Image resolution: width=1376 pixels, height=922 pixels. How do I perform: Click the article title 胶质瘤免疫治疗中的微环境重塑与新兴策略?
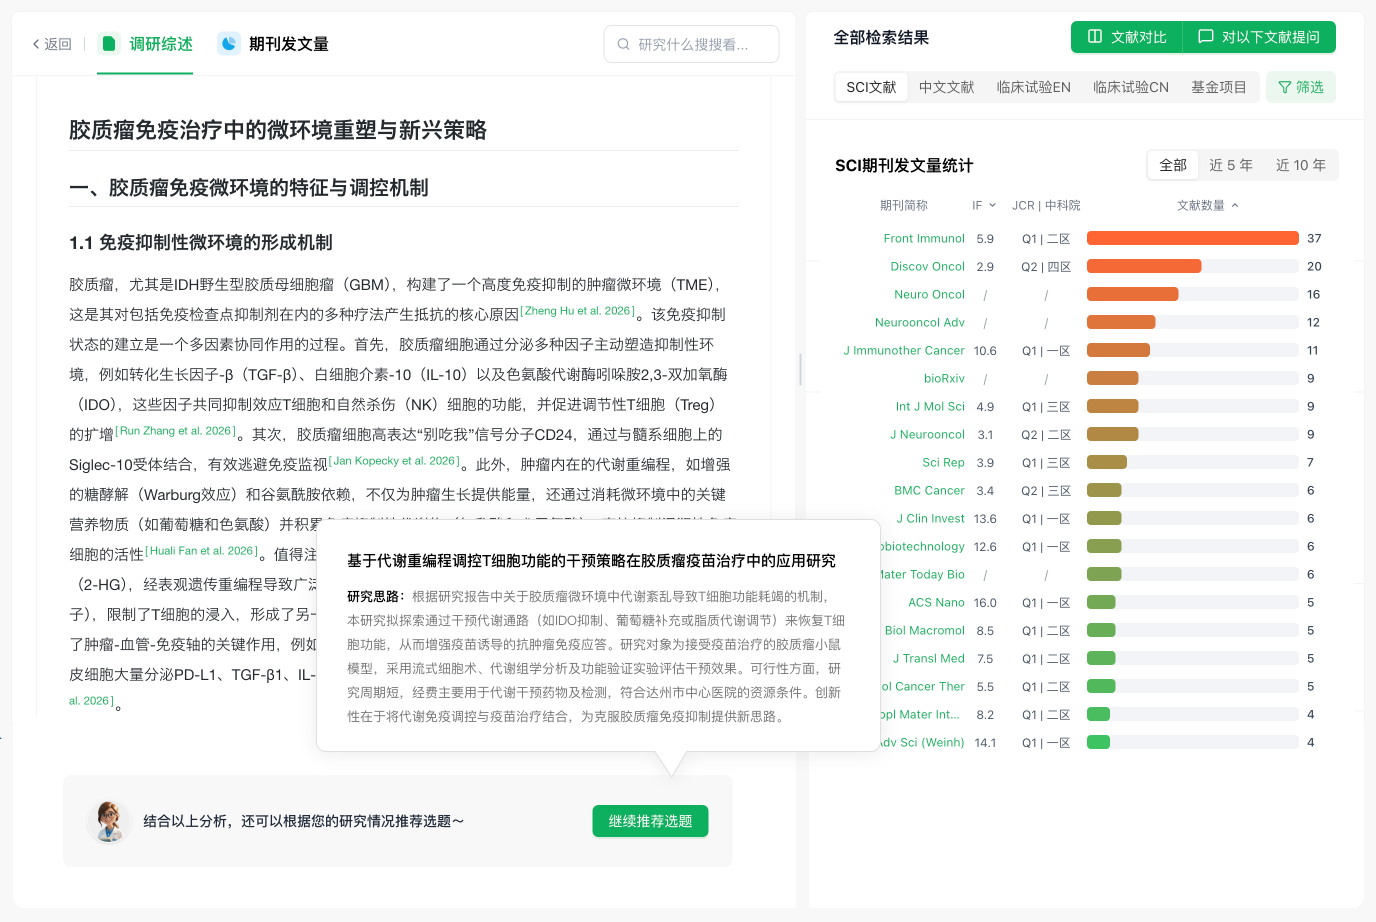[x=277, y=130]
